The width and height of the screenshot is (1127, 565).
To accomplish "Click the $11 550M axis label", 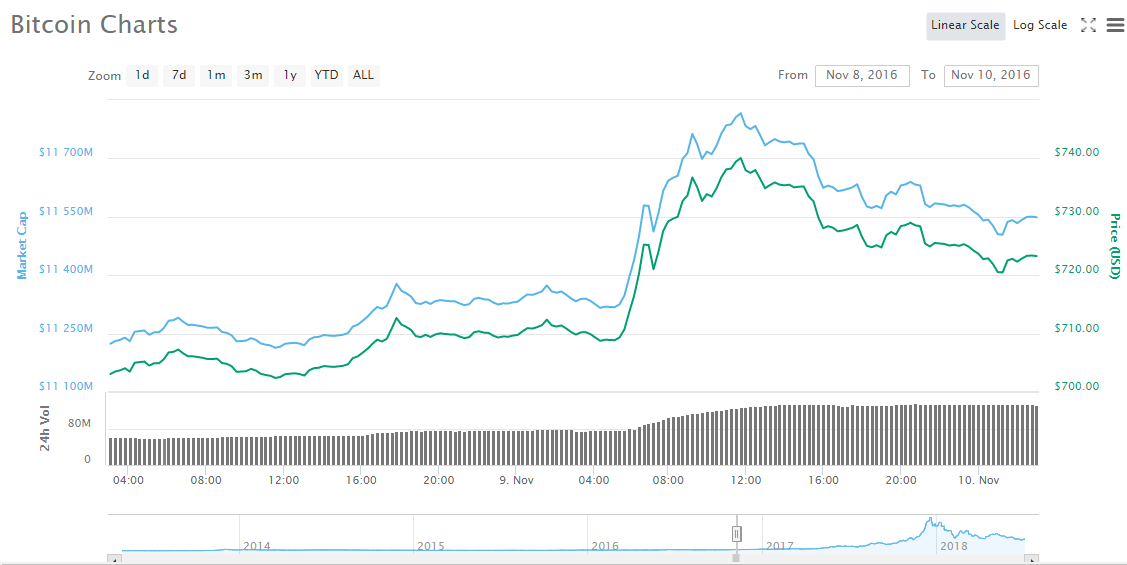I will pos(66,211).
